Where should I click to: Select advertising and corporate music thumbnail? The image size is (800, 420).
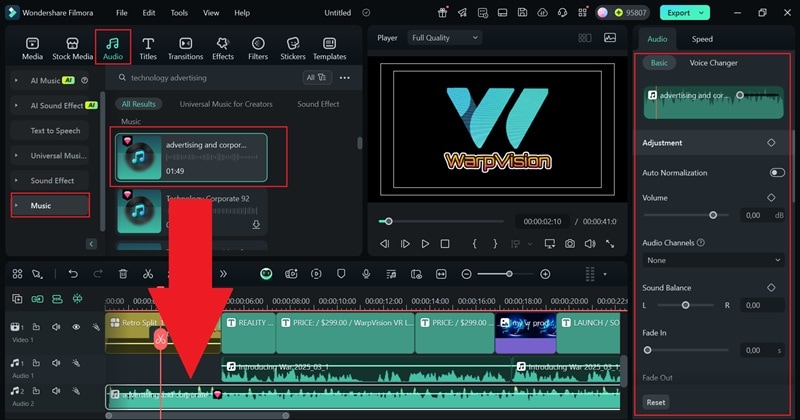(139, 157)
